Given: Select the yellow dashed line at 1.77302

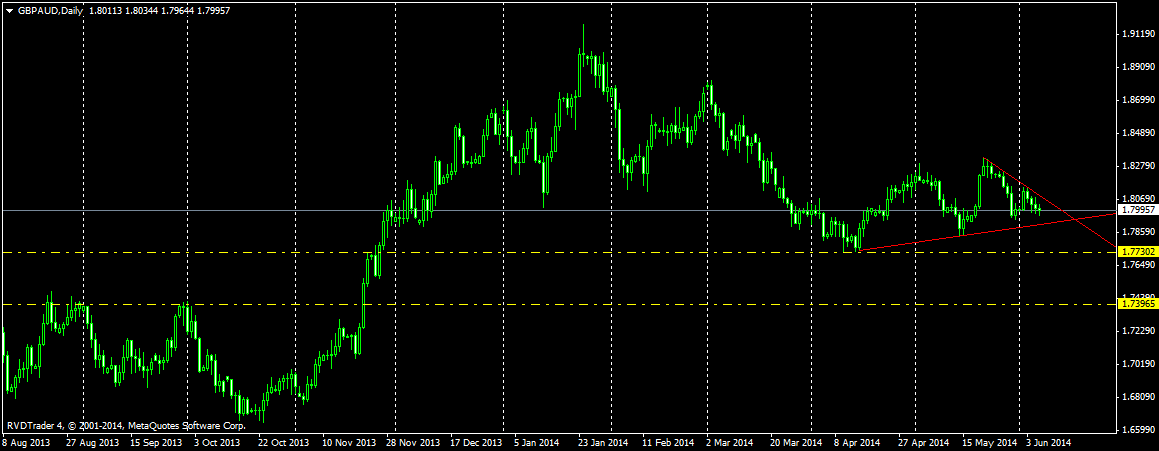Looking at the screenshot, I should click(x=558, y=252).
